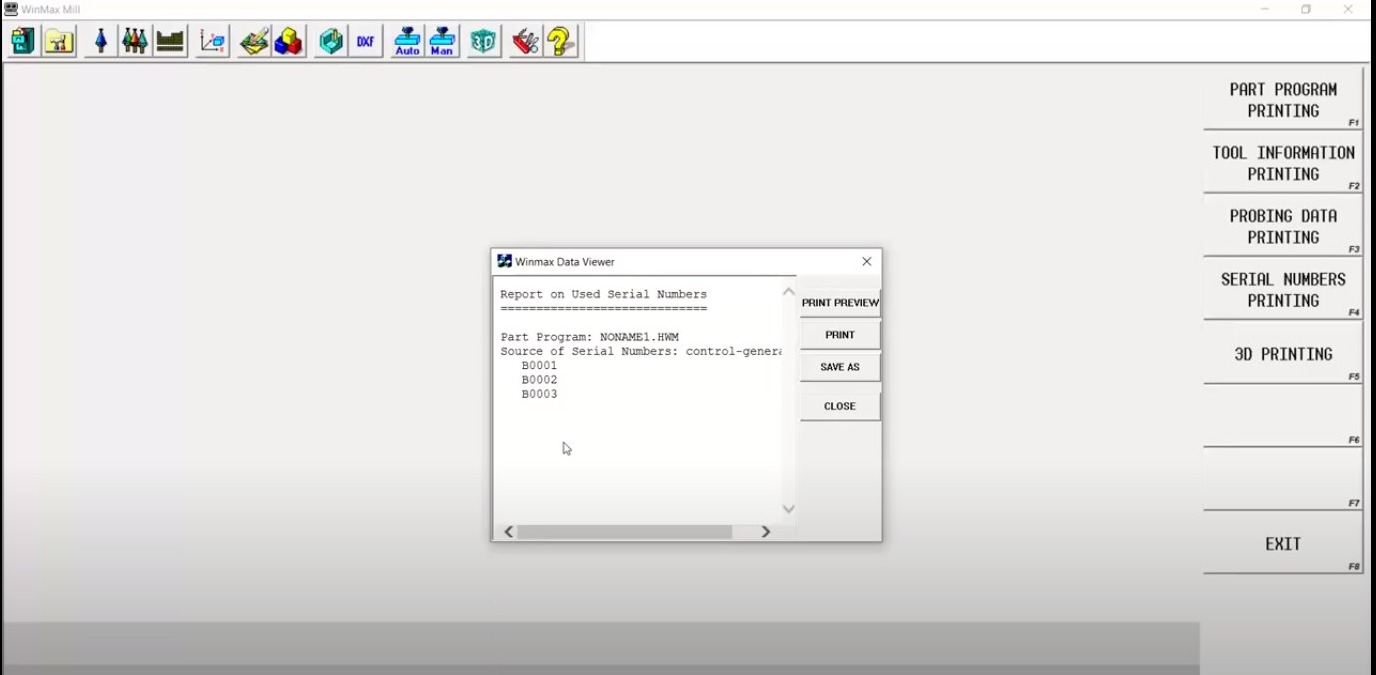The width and height of the screenshot is (1376, 675).
Task: Open the multiple tools library icon
Action: pyautogui.click(x=135, y=42)
